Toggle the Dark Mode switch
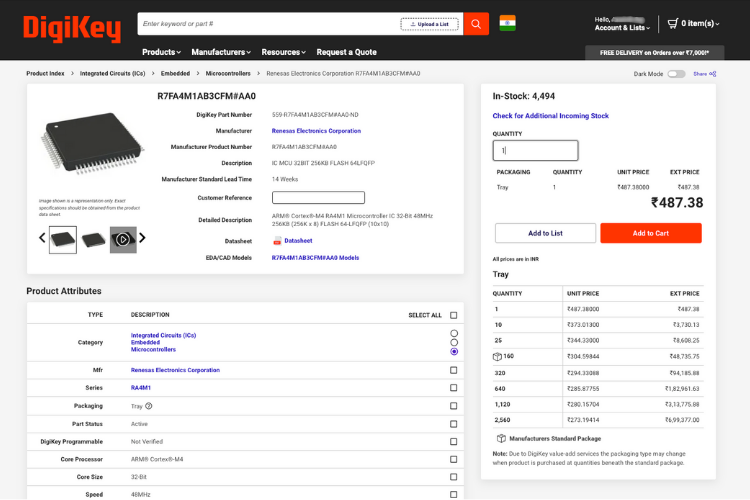 click(676, 74)
